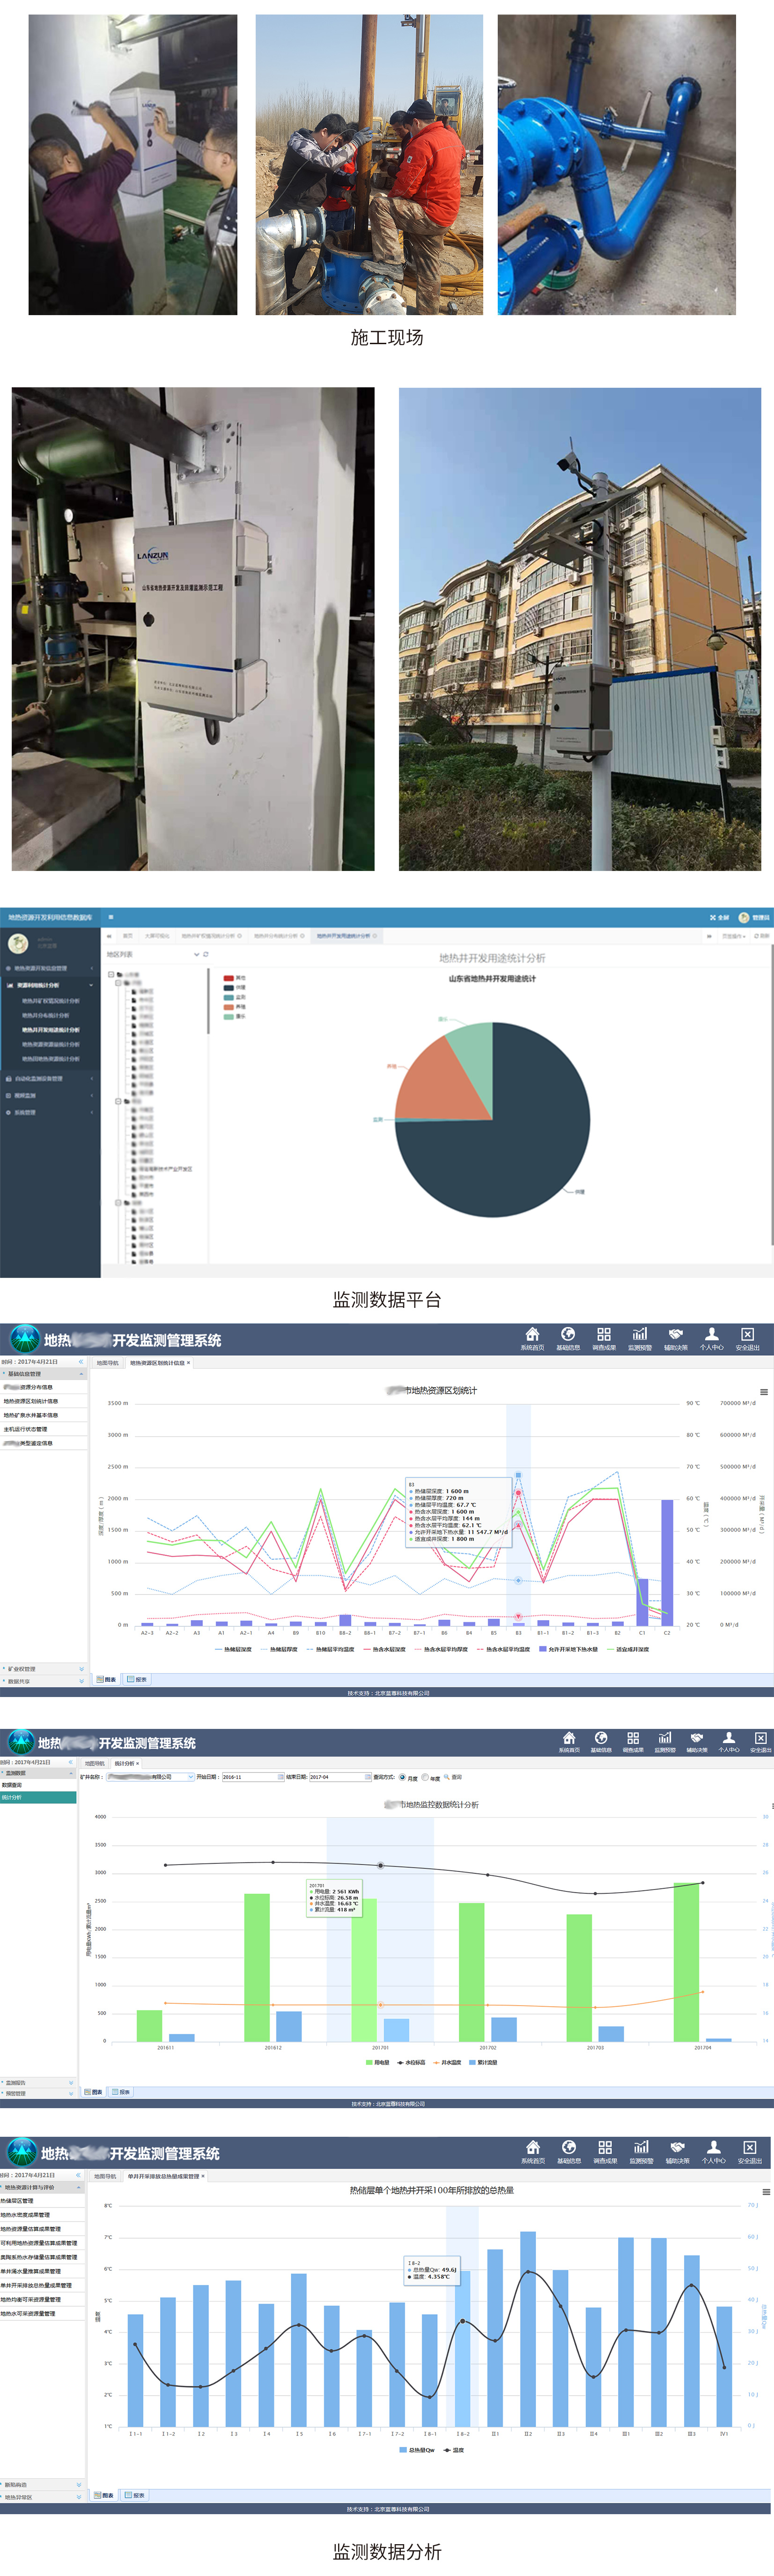Switch to the 首页 tab in the database platform
This screenshot has width=774, height=2576.
[127, 936]
